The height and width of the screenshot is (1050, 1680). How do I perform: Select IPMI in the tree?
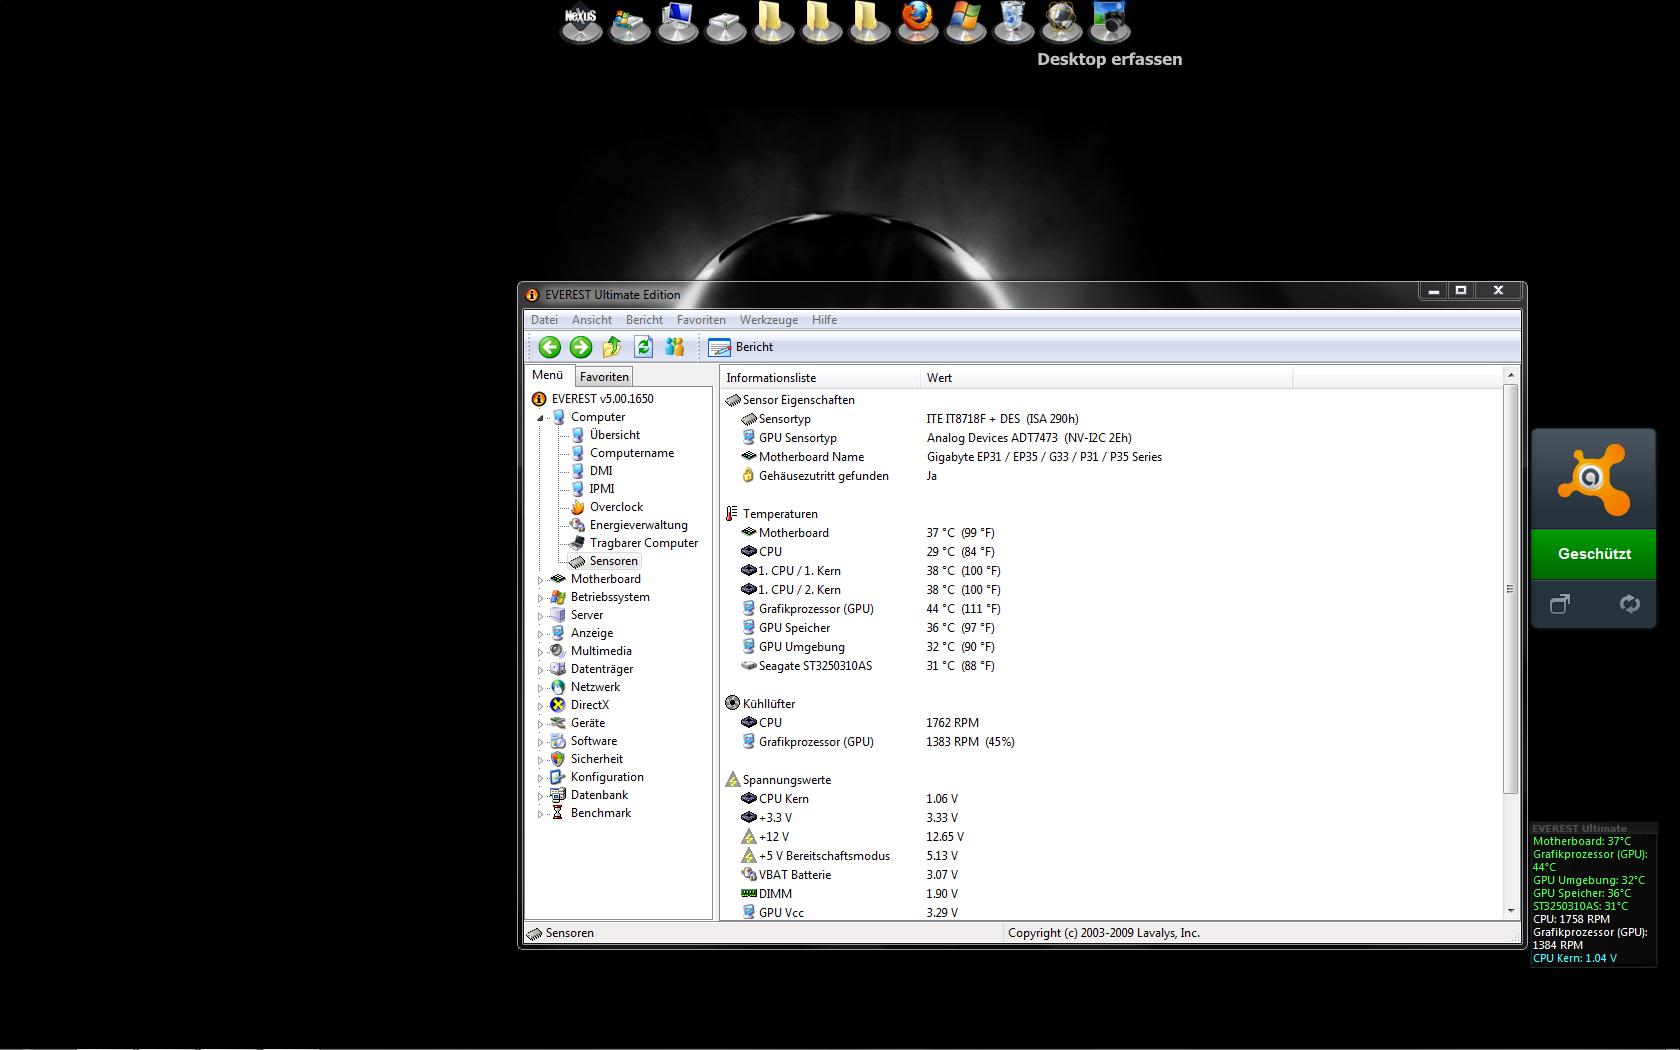coord(602,489)
